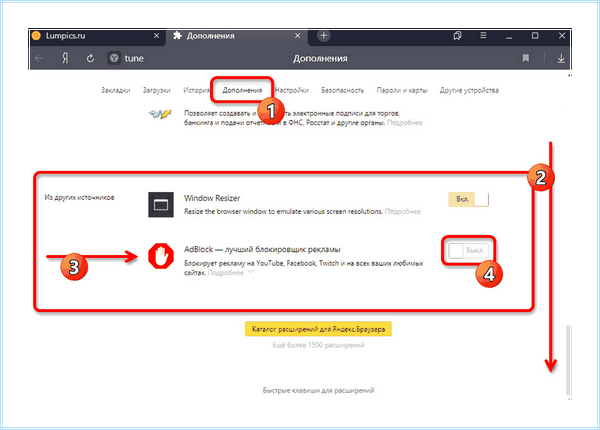Open the Загрузки section
Screen dimensions: 600x430
point(157,90)
